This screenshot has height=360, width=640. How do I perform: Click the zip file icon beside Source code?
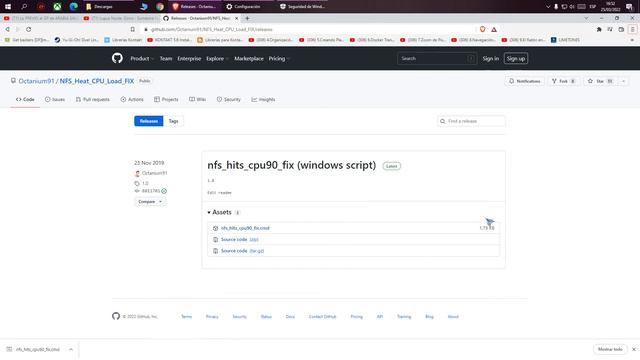216,240
